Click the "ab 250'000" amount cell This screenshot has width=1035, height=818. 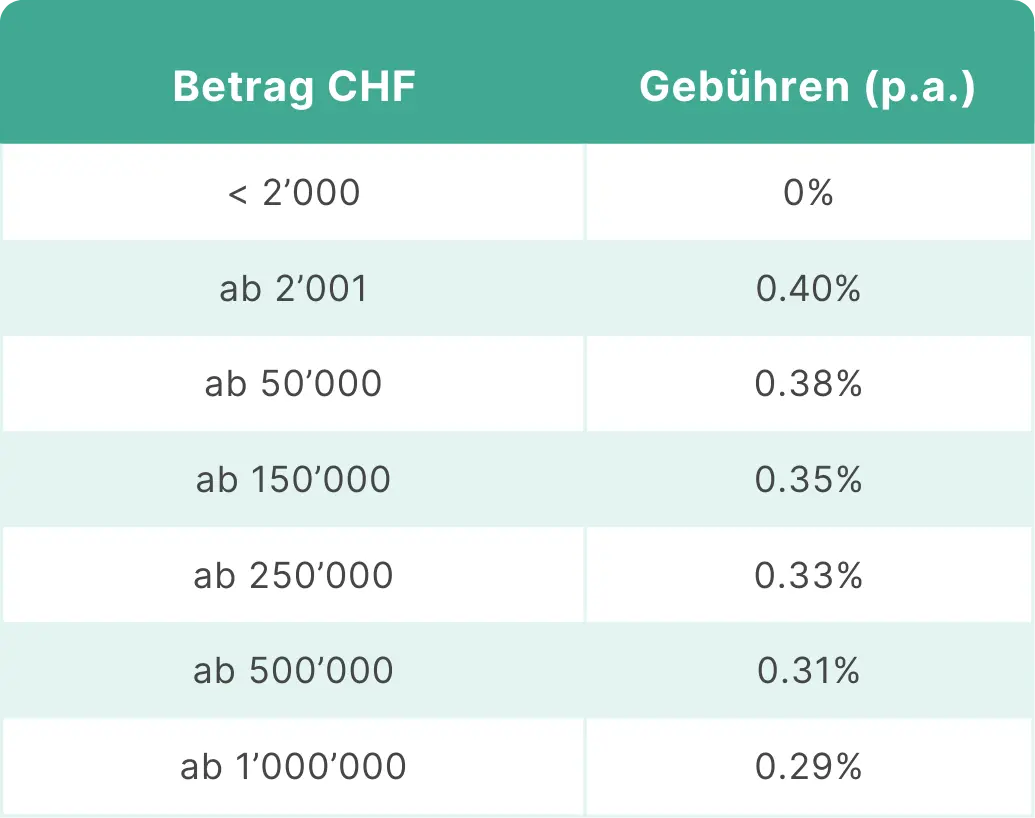point(294,576)
